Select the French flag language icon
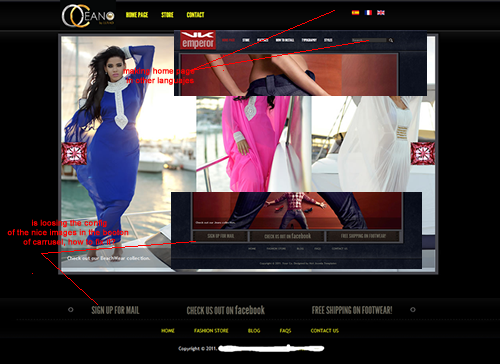The width and height of the screenshot is (500, 364). [368, 13]
